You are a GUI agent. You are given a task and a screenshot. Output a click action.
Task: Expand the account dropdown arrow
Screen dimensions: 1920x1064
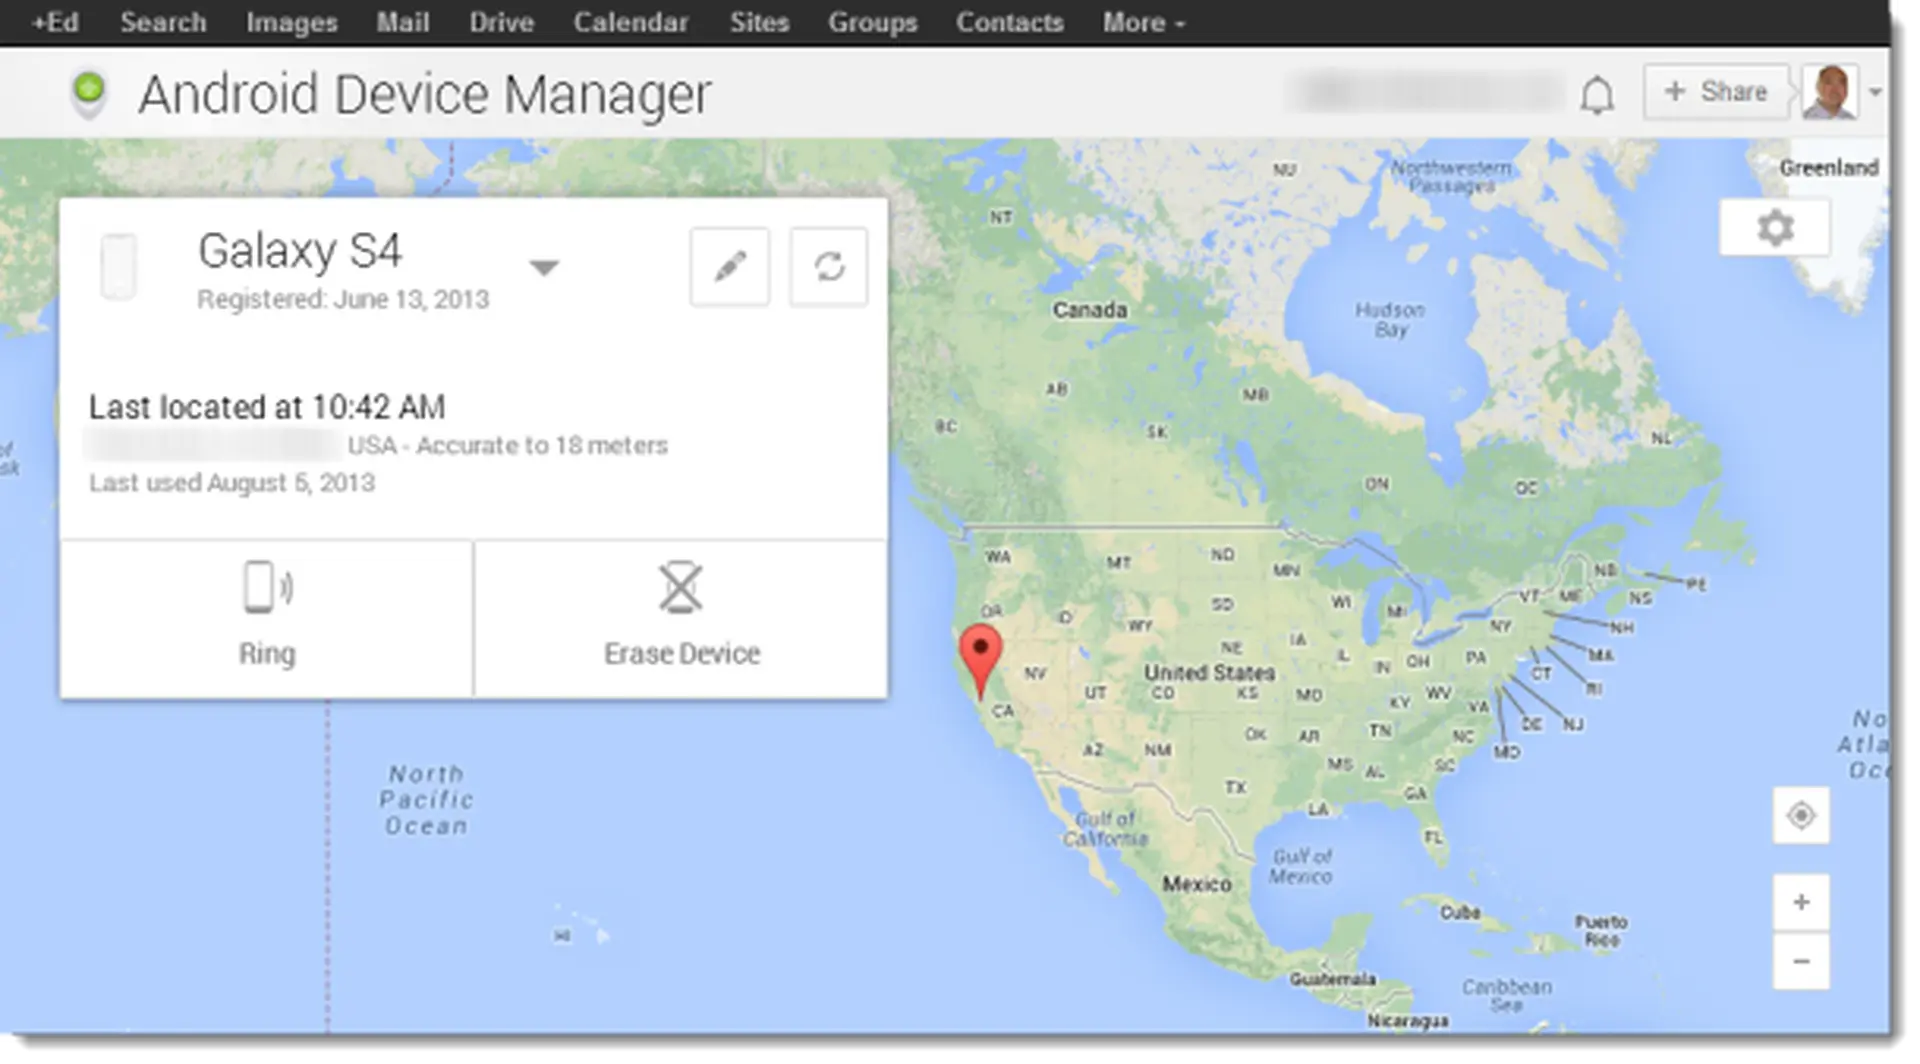[1875, 92]
